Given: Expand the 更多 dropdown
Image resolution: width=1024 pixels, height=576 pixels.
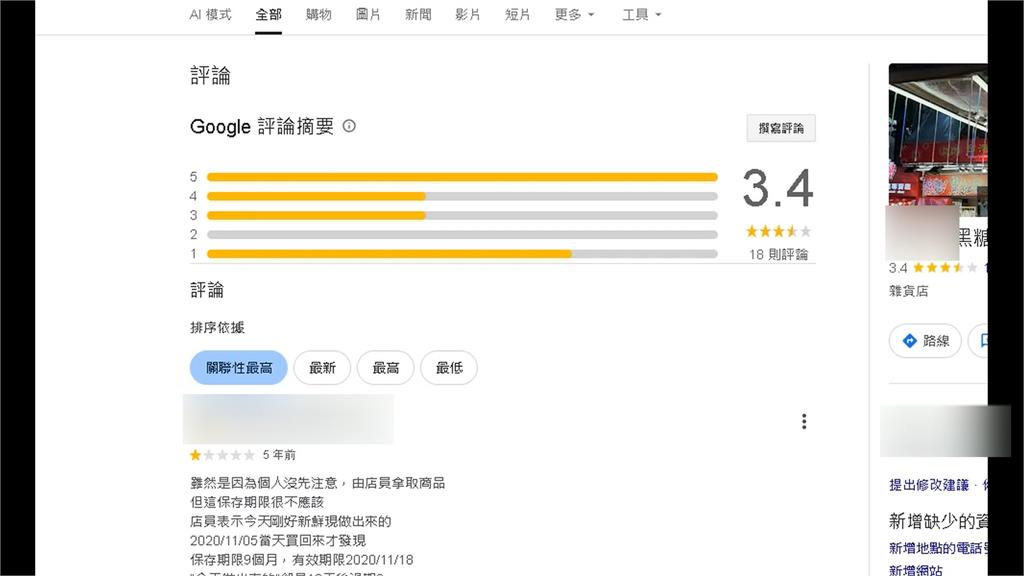Looking at the screenshot, I should pyautogui.click(x=574, y=15).
